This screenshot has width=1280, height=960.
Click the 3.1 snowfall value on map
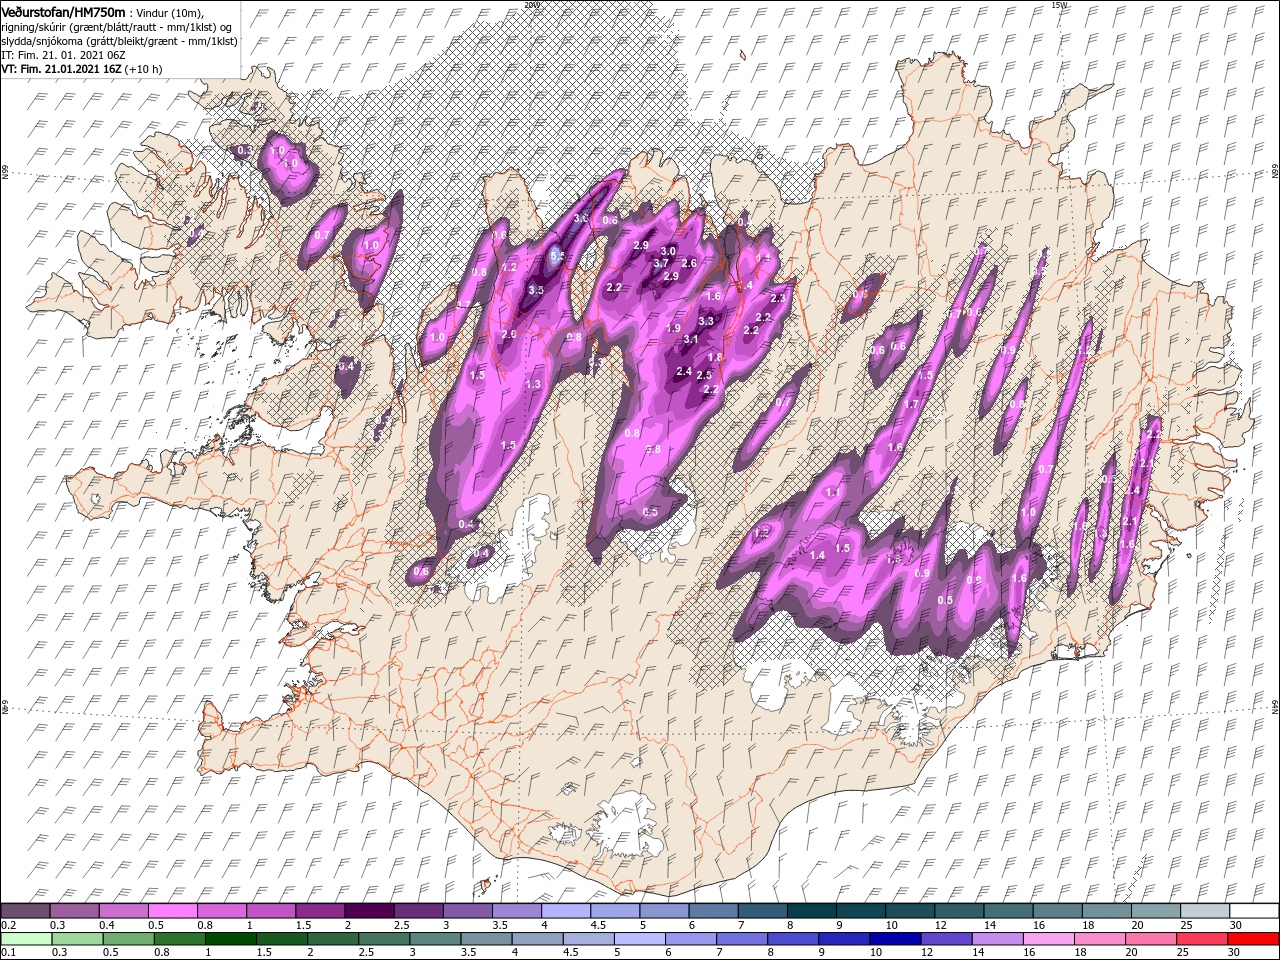(690, 339)
